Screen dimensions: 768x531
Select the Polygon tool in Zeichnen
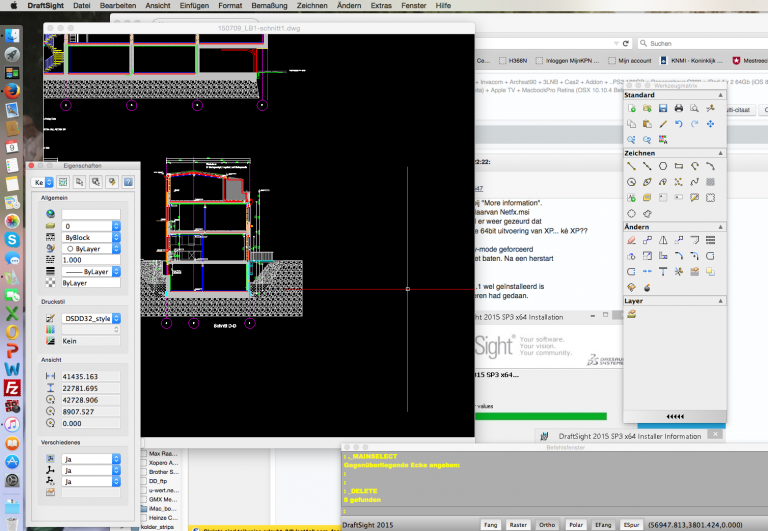coord(662,167)
